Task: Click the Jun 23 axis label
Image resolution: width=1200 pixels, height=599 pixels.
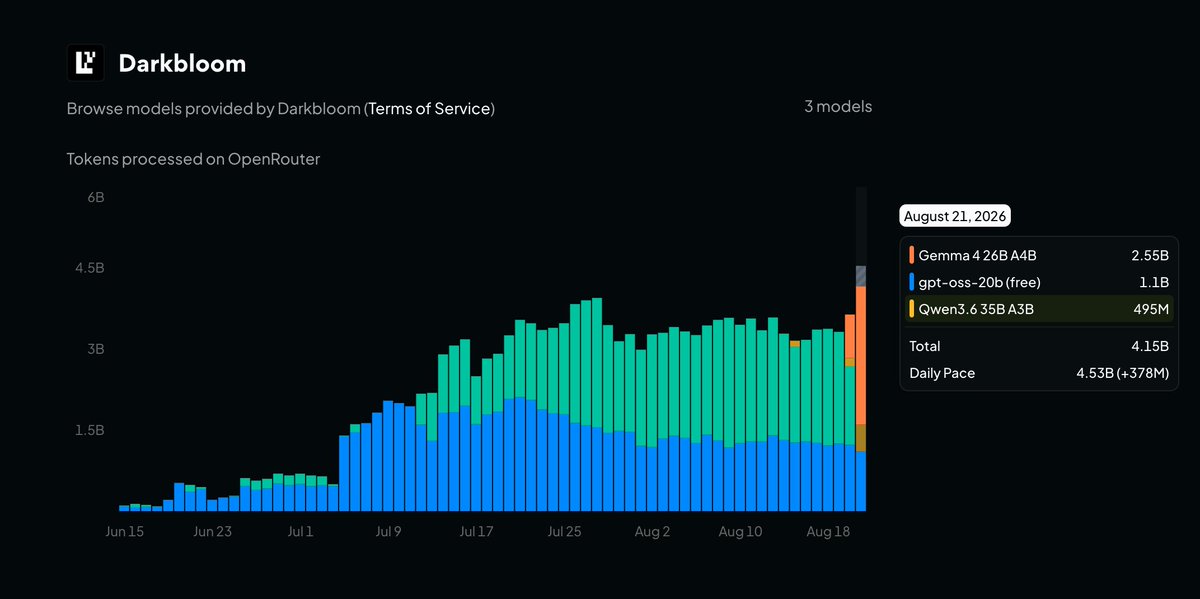Action: pos(212,532)
